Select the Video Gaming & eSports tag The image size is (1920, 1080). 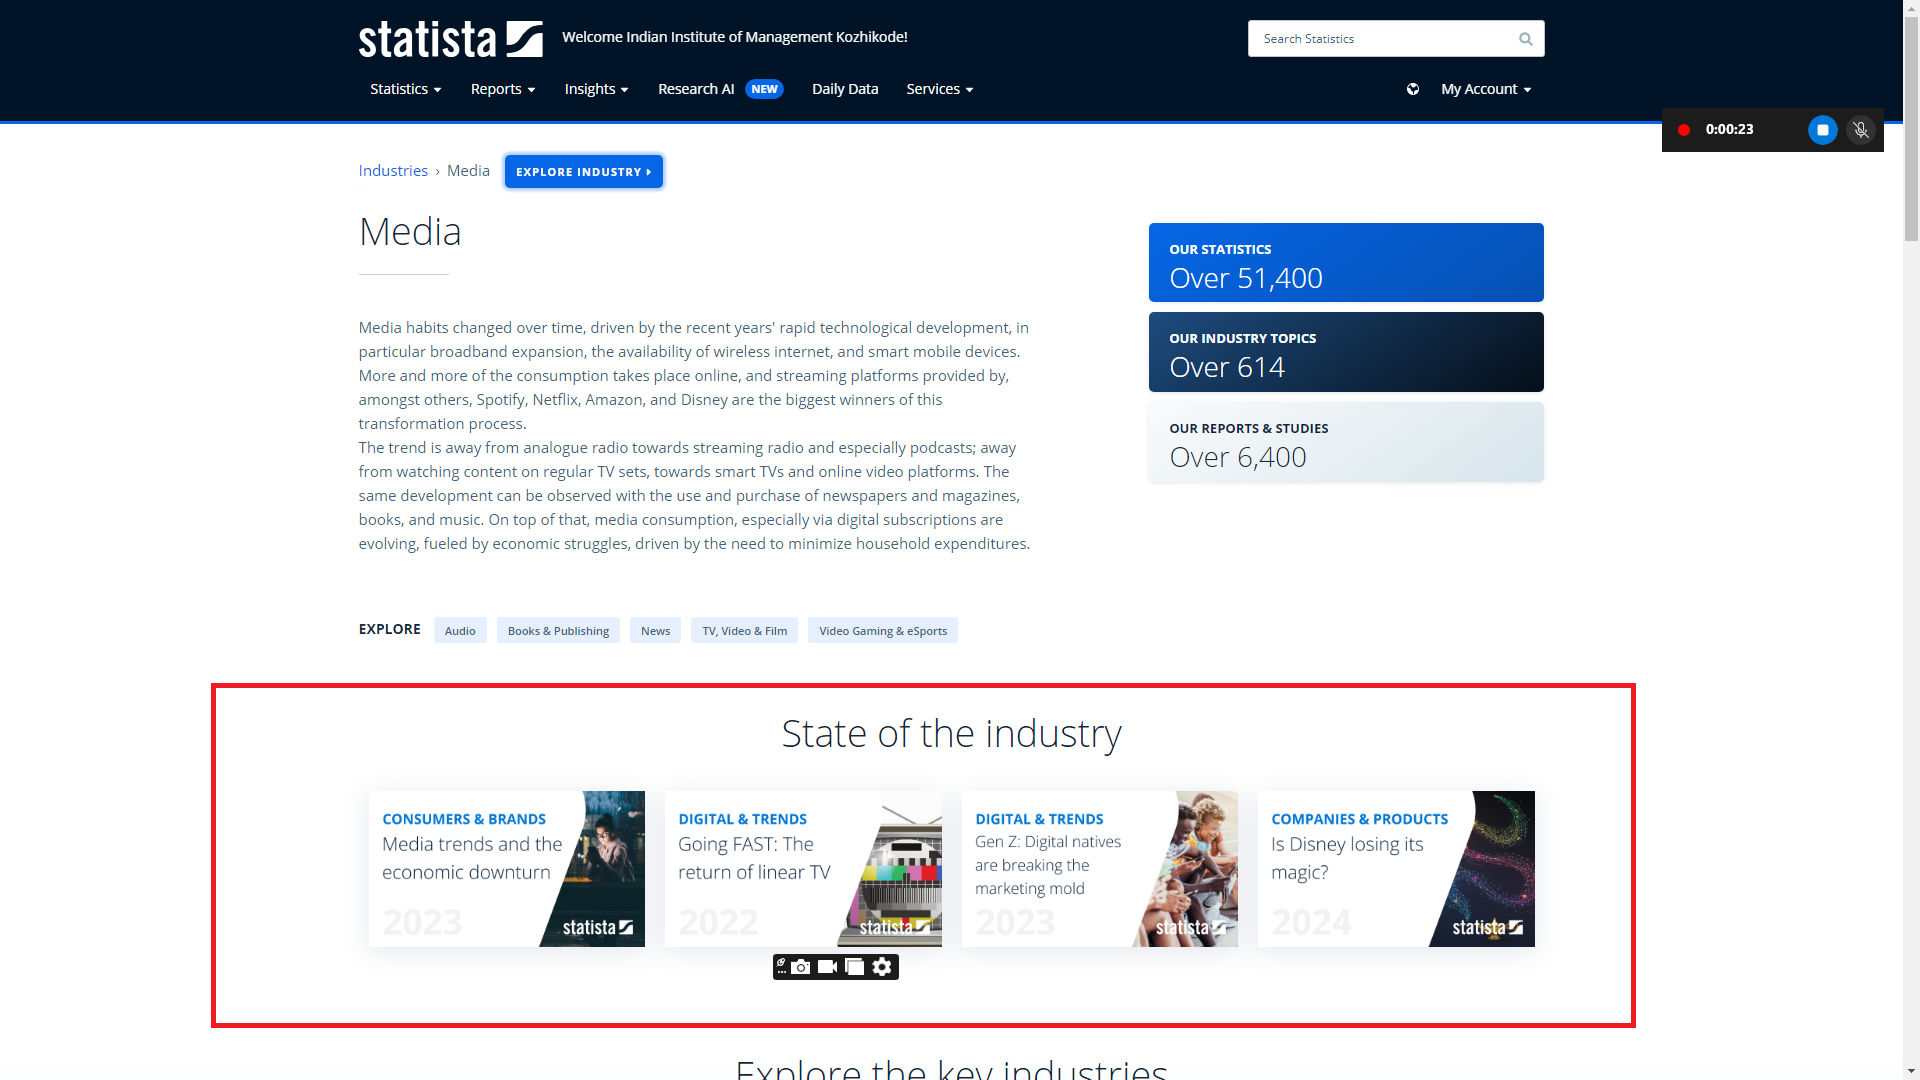tap(882, 631)
